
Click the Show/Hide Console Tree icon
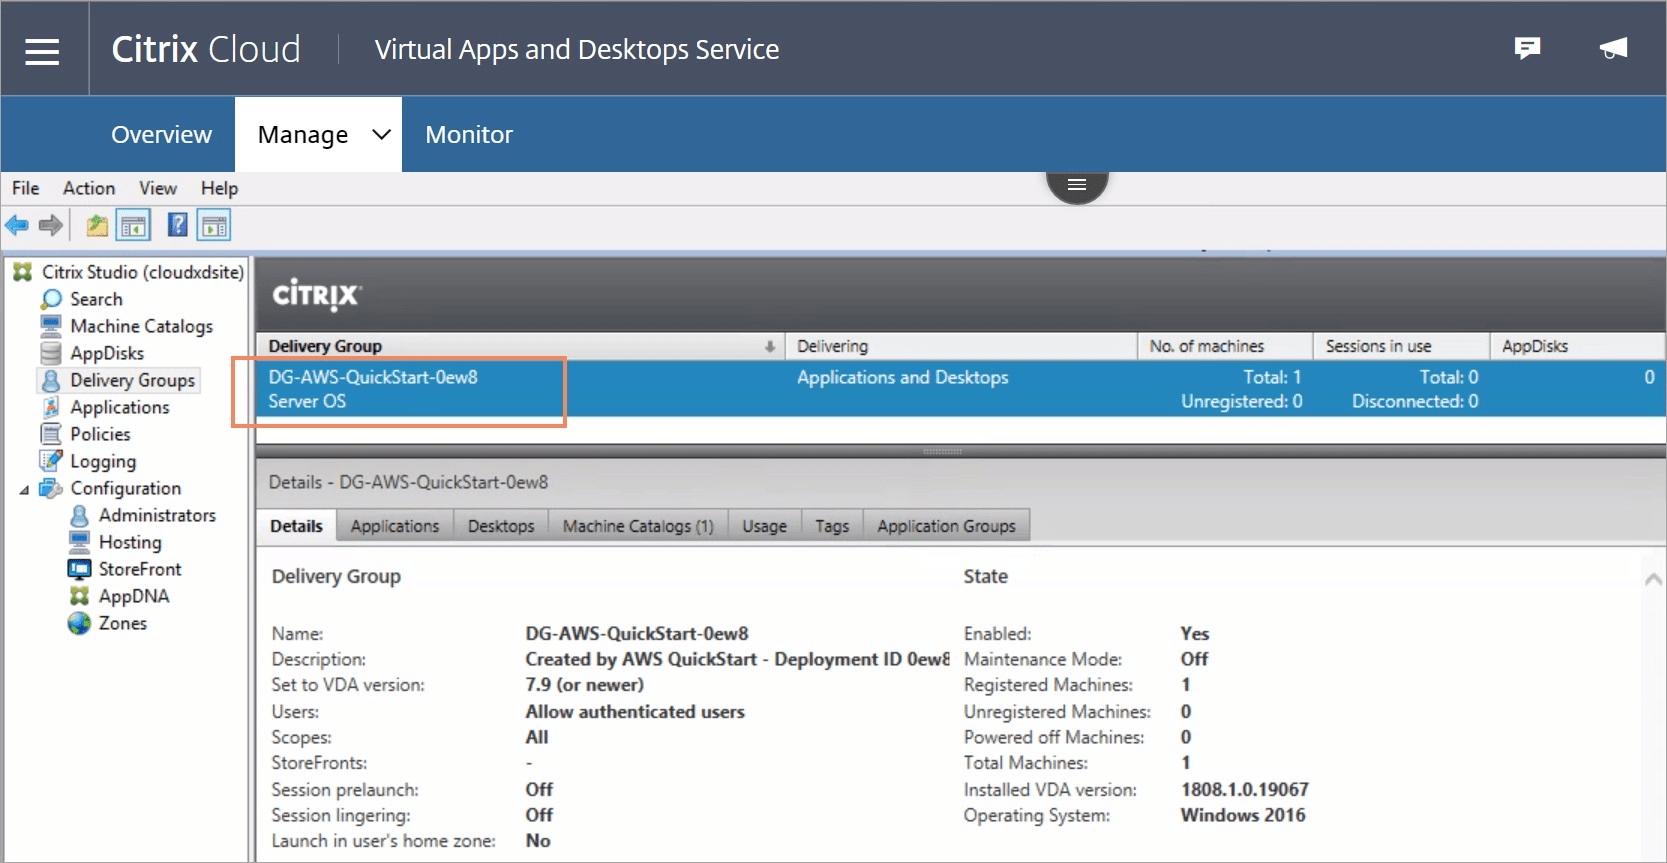coord(133,225)
